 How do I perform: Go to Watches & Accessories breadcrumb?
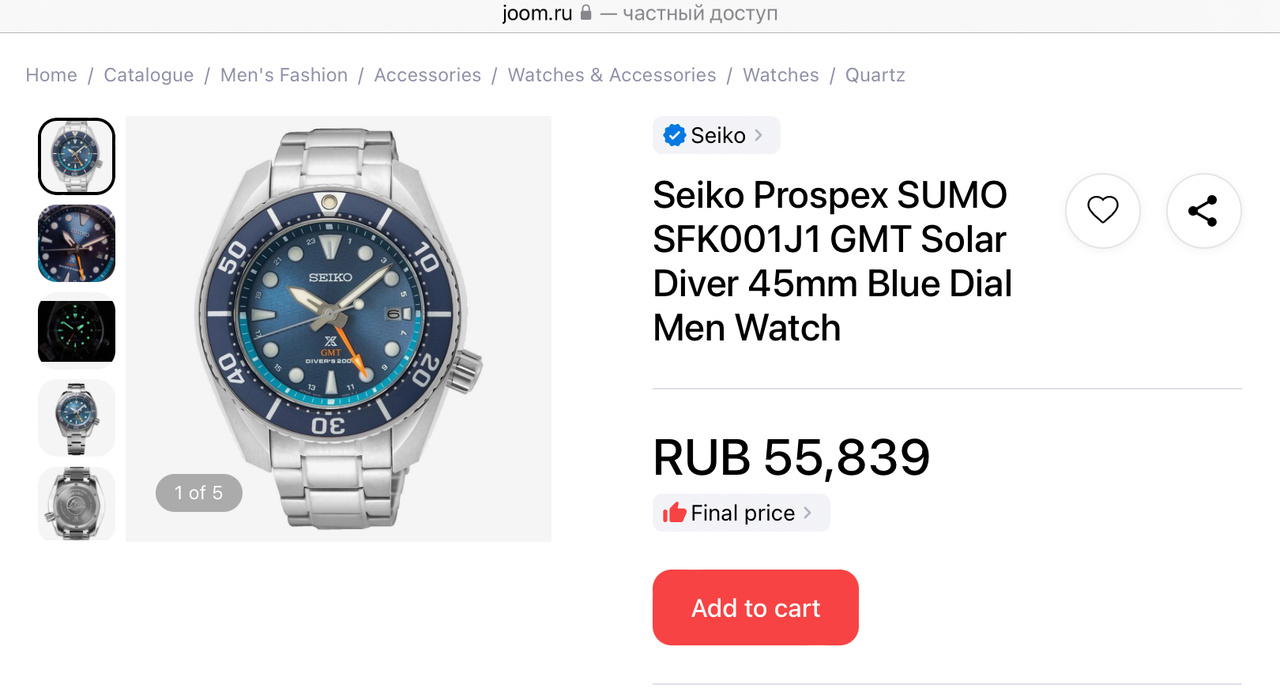(x=612, y=75)
